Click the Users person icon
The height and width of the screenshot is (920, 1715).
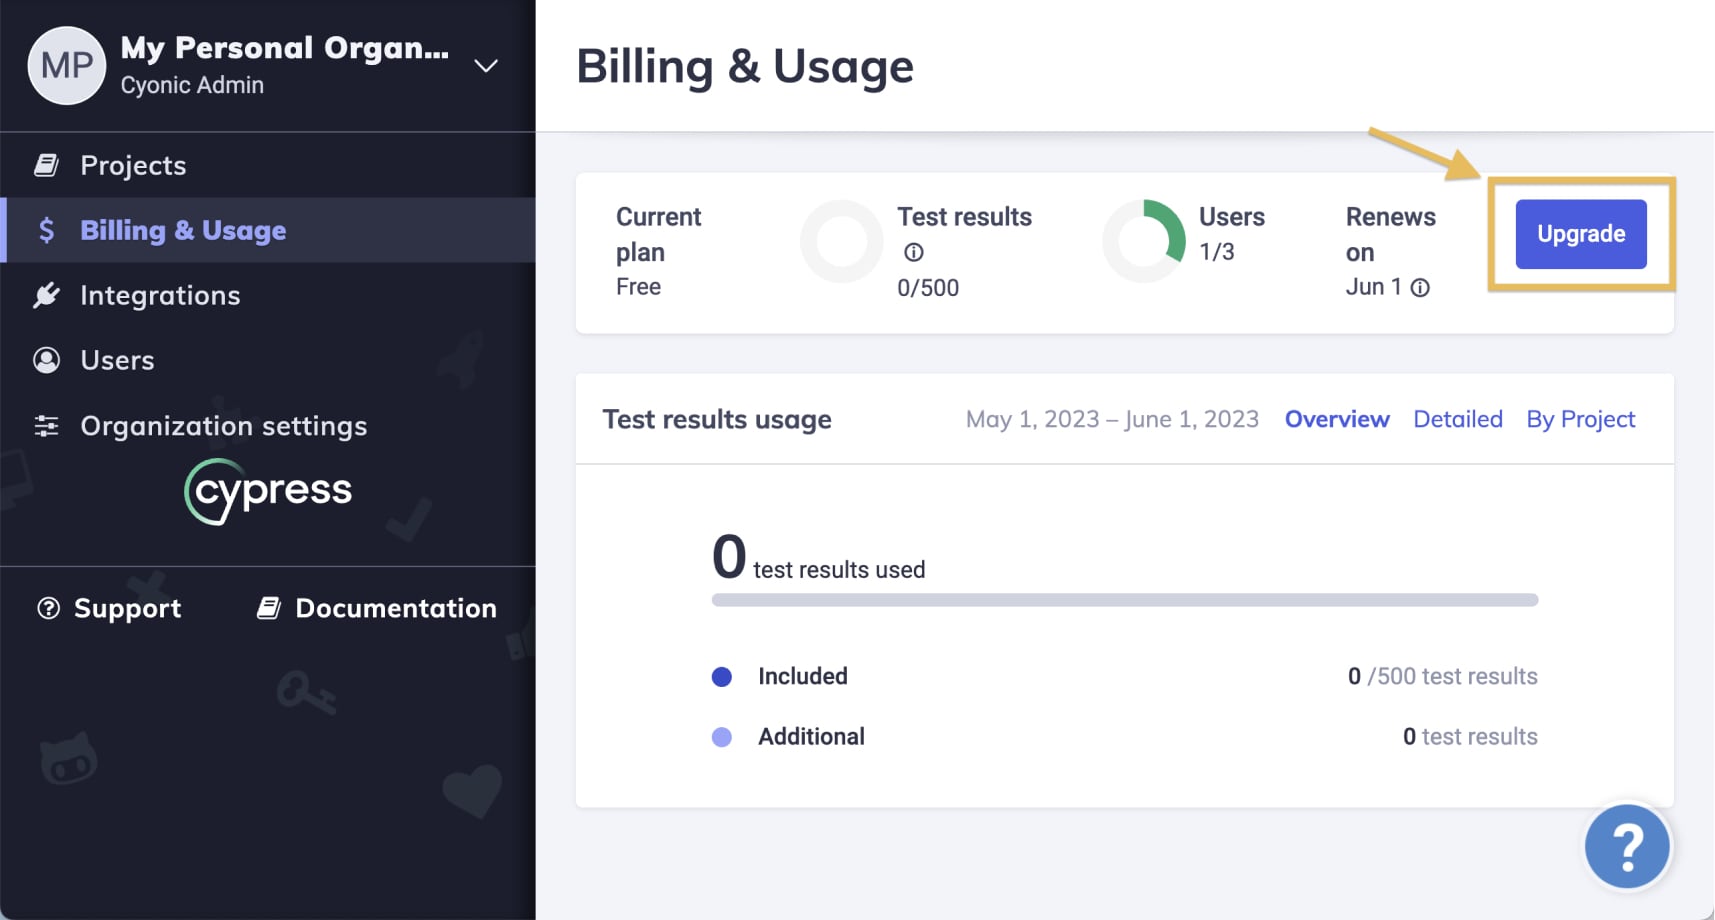click(x=46, y=360)
